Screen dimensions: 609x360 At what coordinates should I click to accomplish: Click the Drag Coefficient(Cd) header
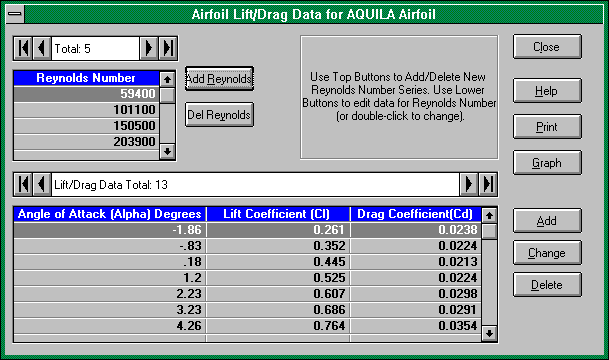416,214
